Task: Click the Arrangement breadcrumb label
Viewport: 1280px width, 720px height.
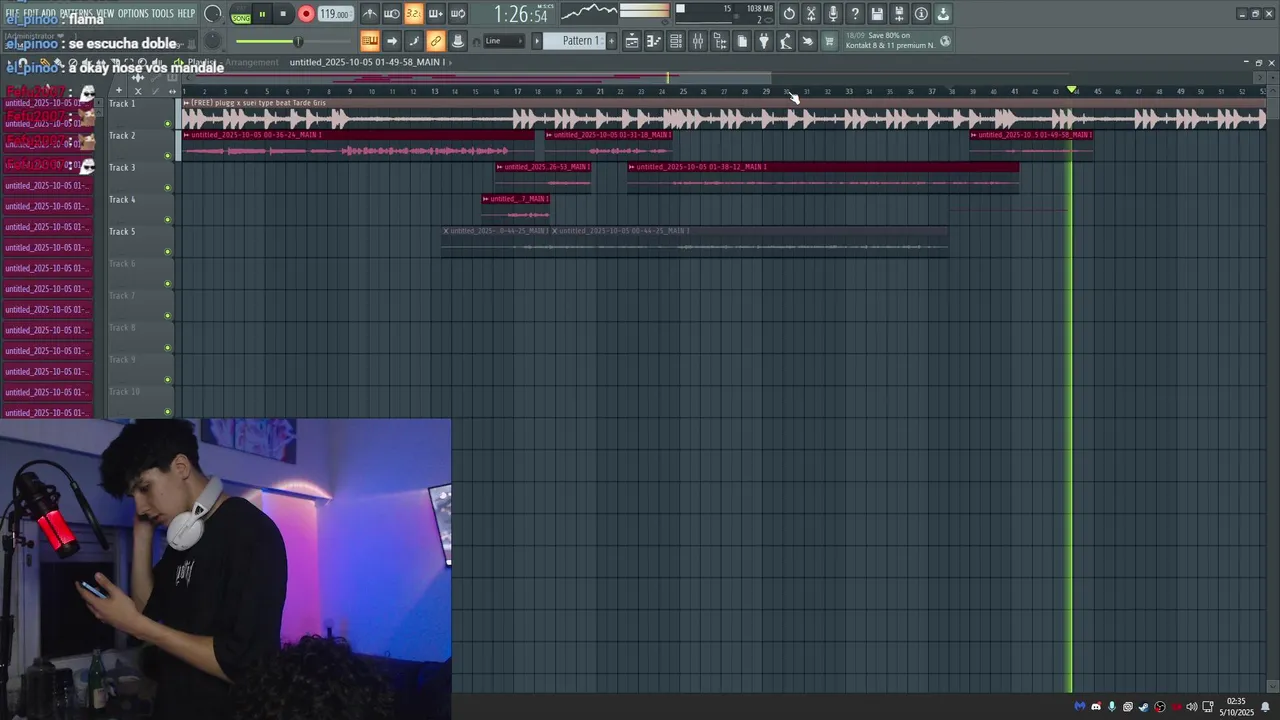Action: (x=251, y=62)
